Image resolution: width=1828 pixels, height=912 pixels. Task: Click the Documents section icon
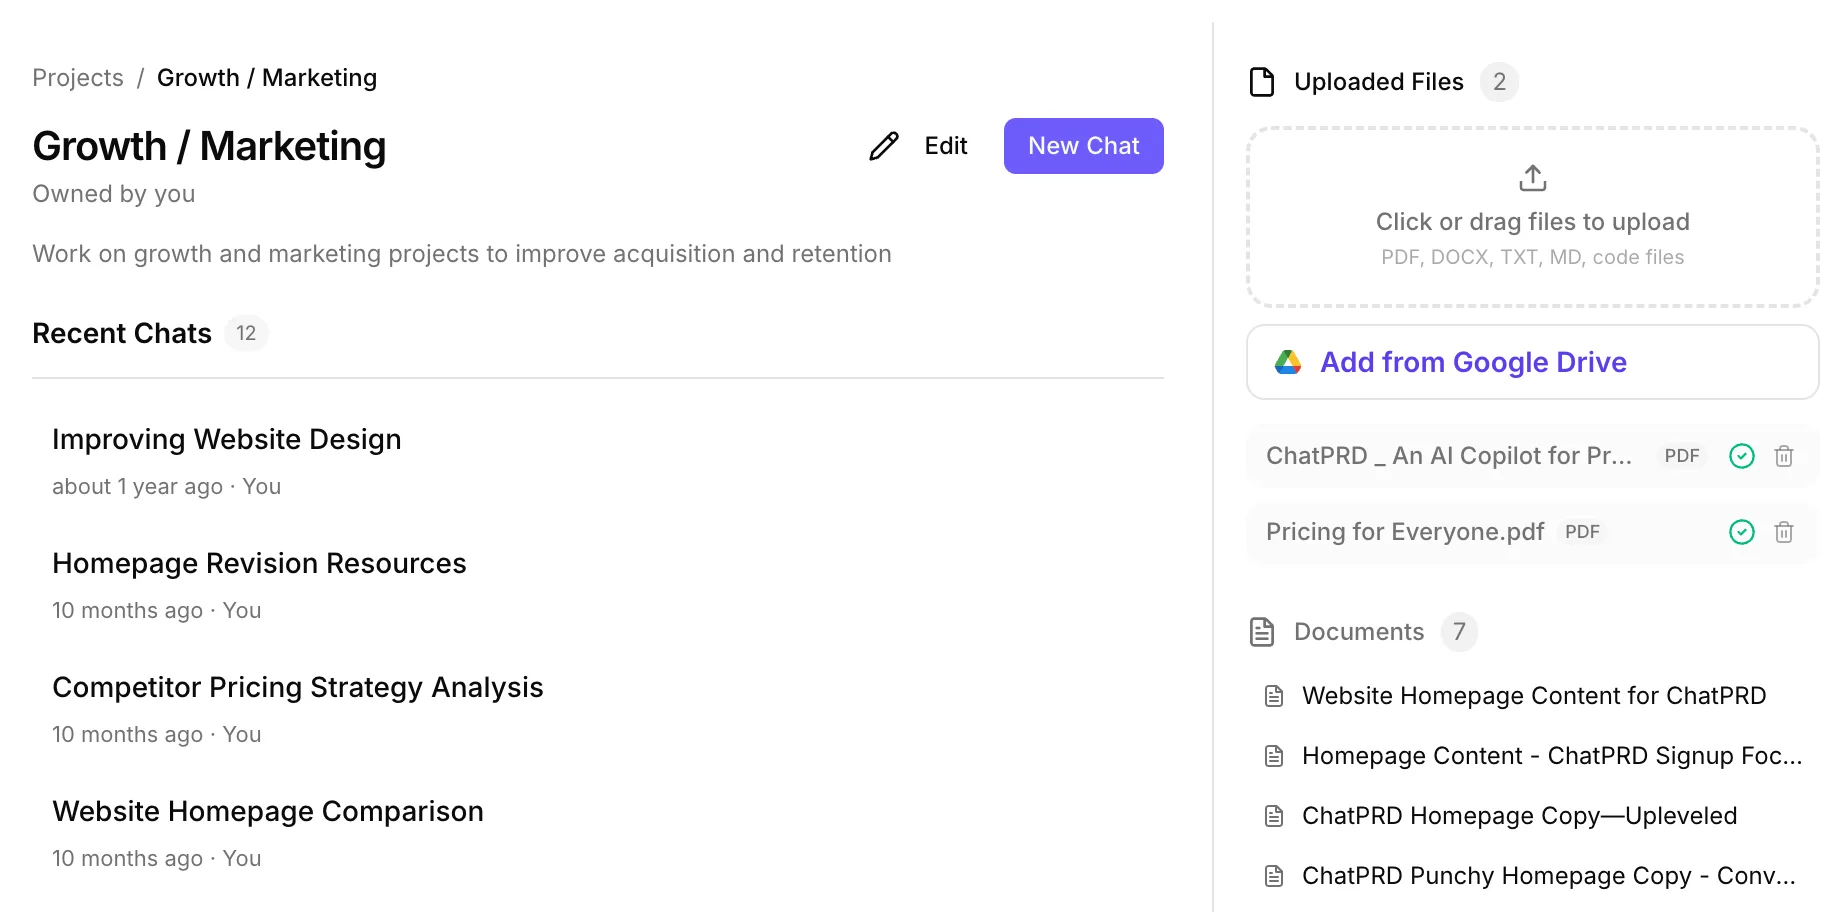coord(1263,631)
